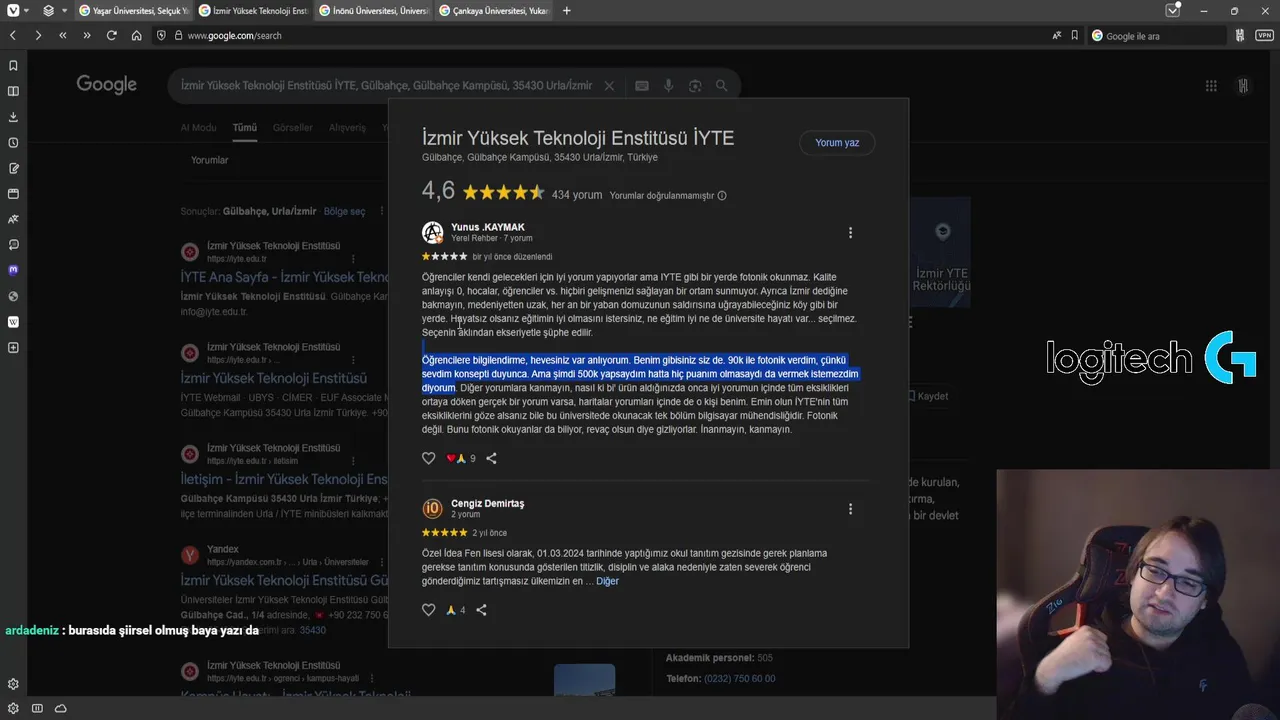Open sidebar settings gear icon
The height and width of the screenshot is (720, 1280).
[13, 684]
